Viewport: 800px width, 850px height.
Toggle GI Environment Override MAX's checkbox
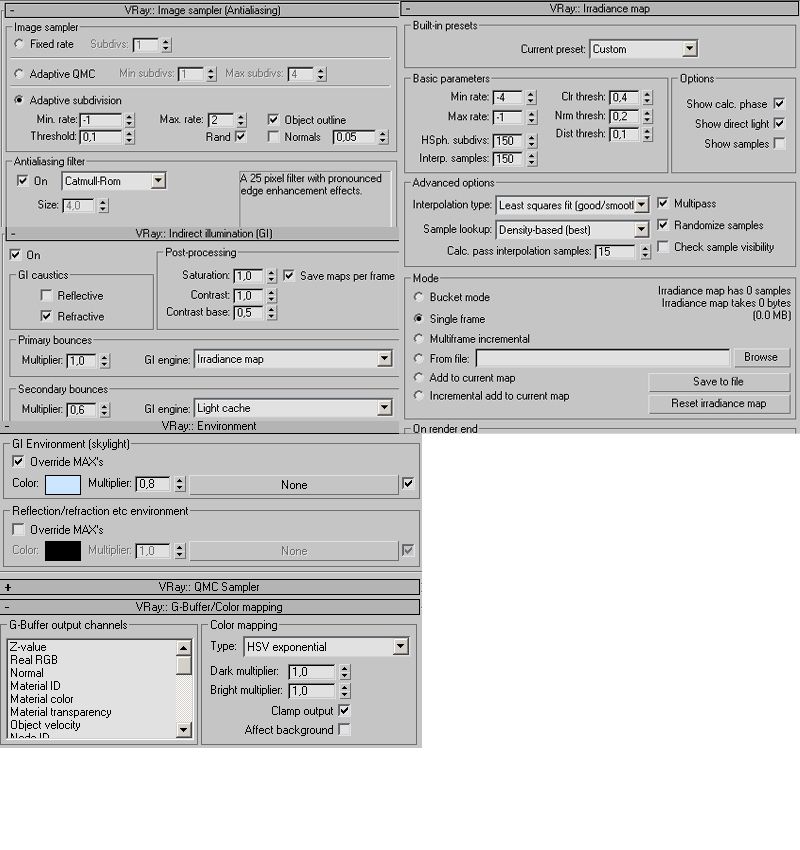(18, 461)
